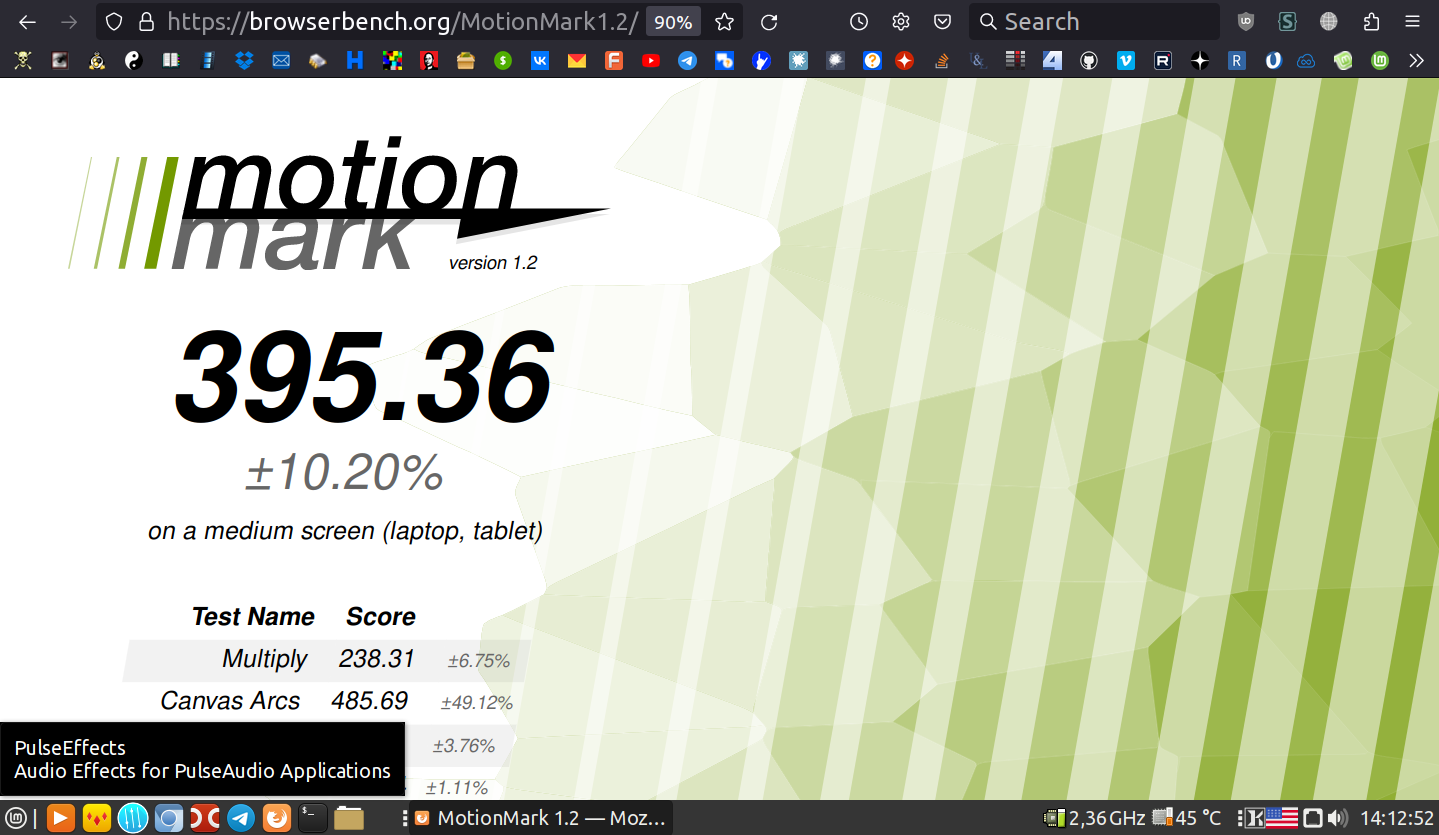Reset the 90% zoom level
The image size is (1439, 835).
click(x=673, y=22)
